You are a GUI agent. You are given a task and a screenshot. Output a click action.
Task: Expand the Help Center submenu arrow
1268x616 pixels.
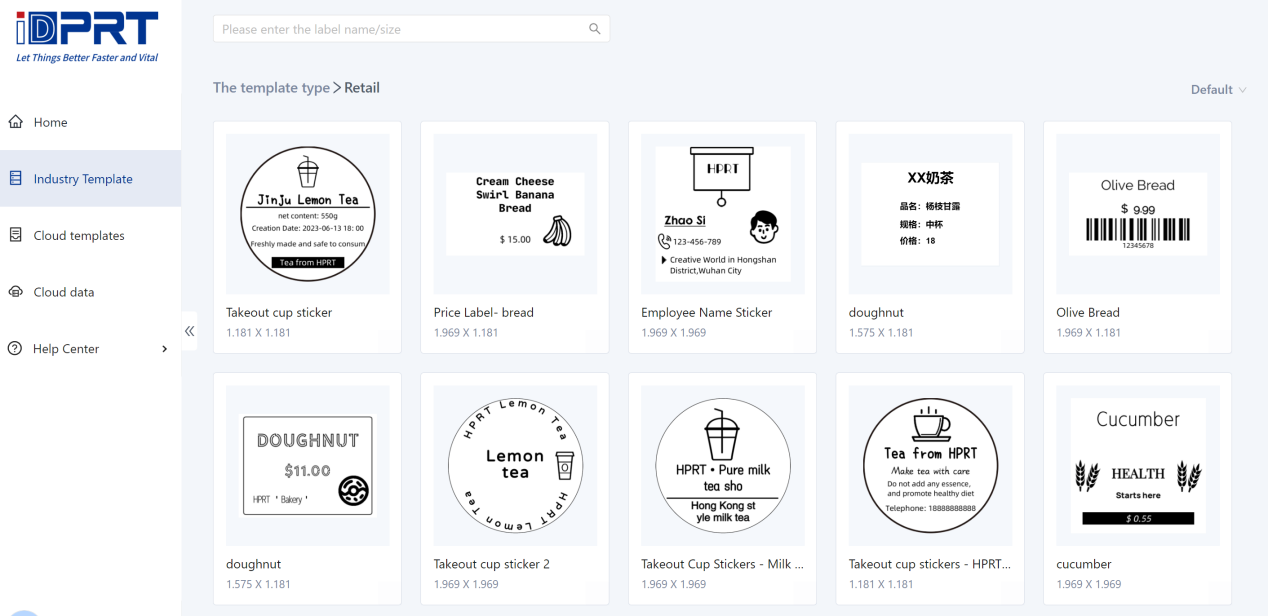(x=165, y=349)
